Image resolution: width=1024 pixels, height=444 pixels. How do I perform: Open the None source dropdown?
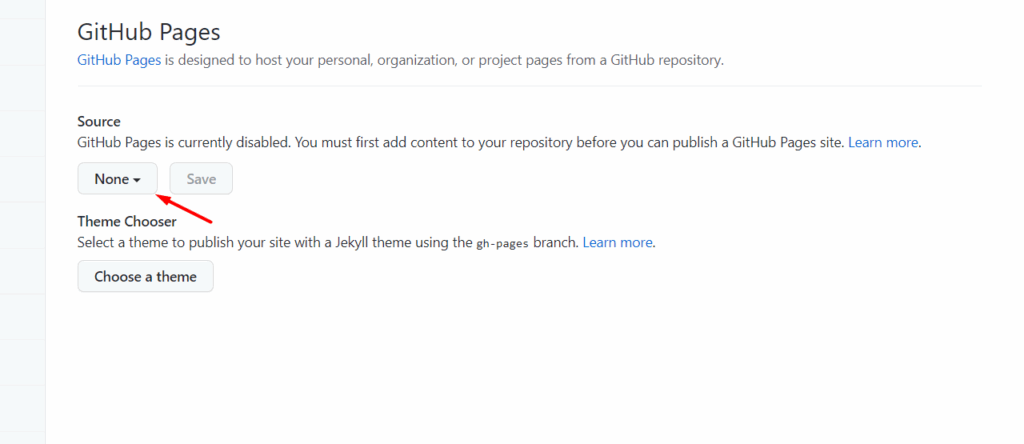(x=118, y=178)
